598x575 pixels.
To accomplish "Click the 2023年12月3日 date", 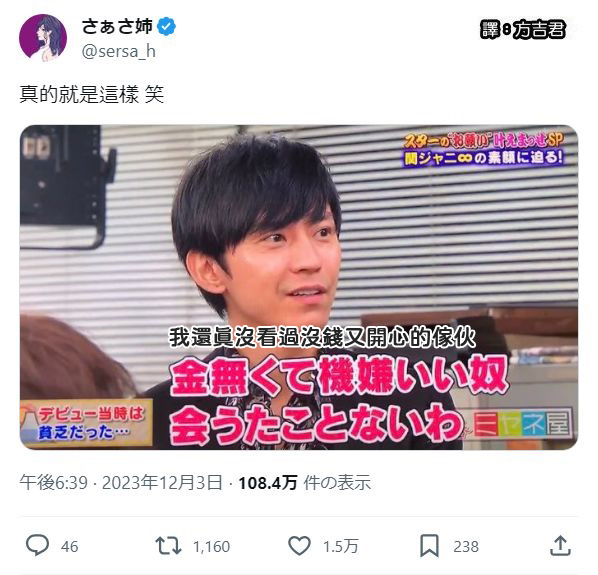I will pos(162,483).
